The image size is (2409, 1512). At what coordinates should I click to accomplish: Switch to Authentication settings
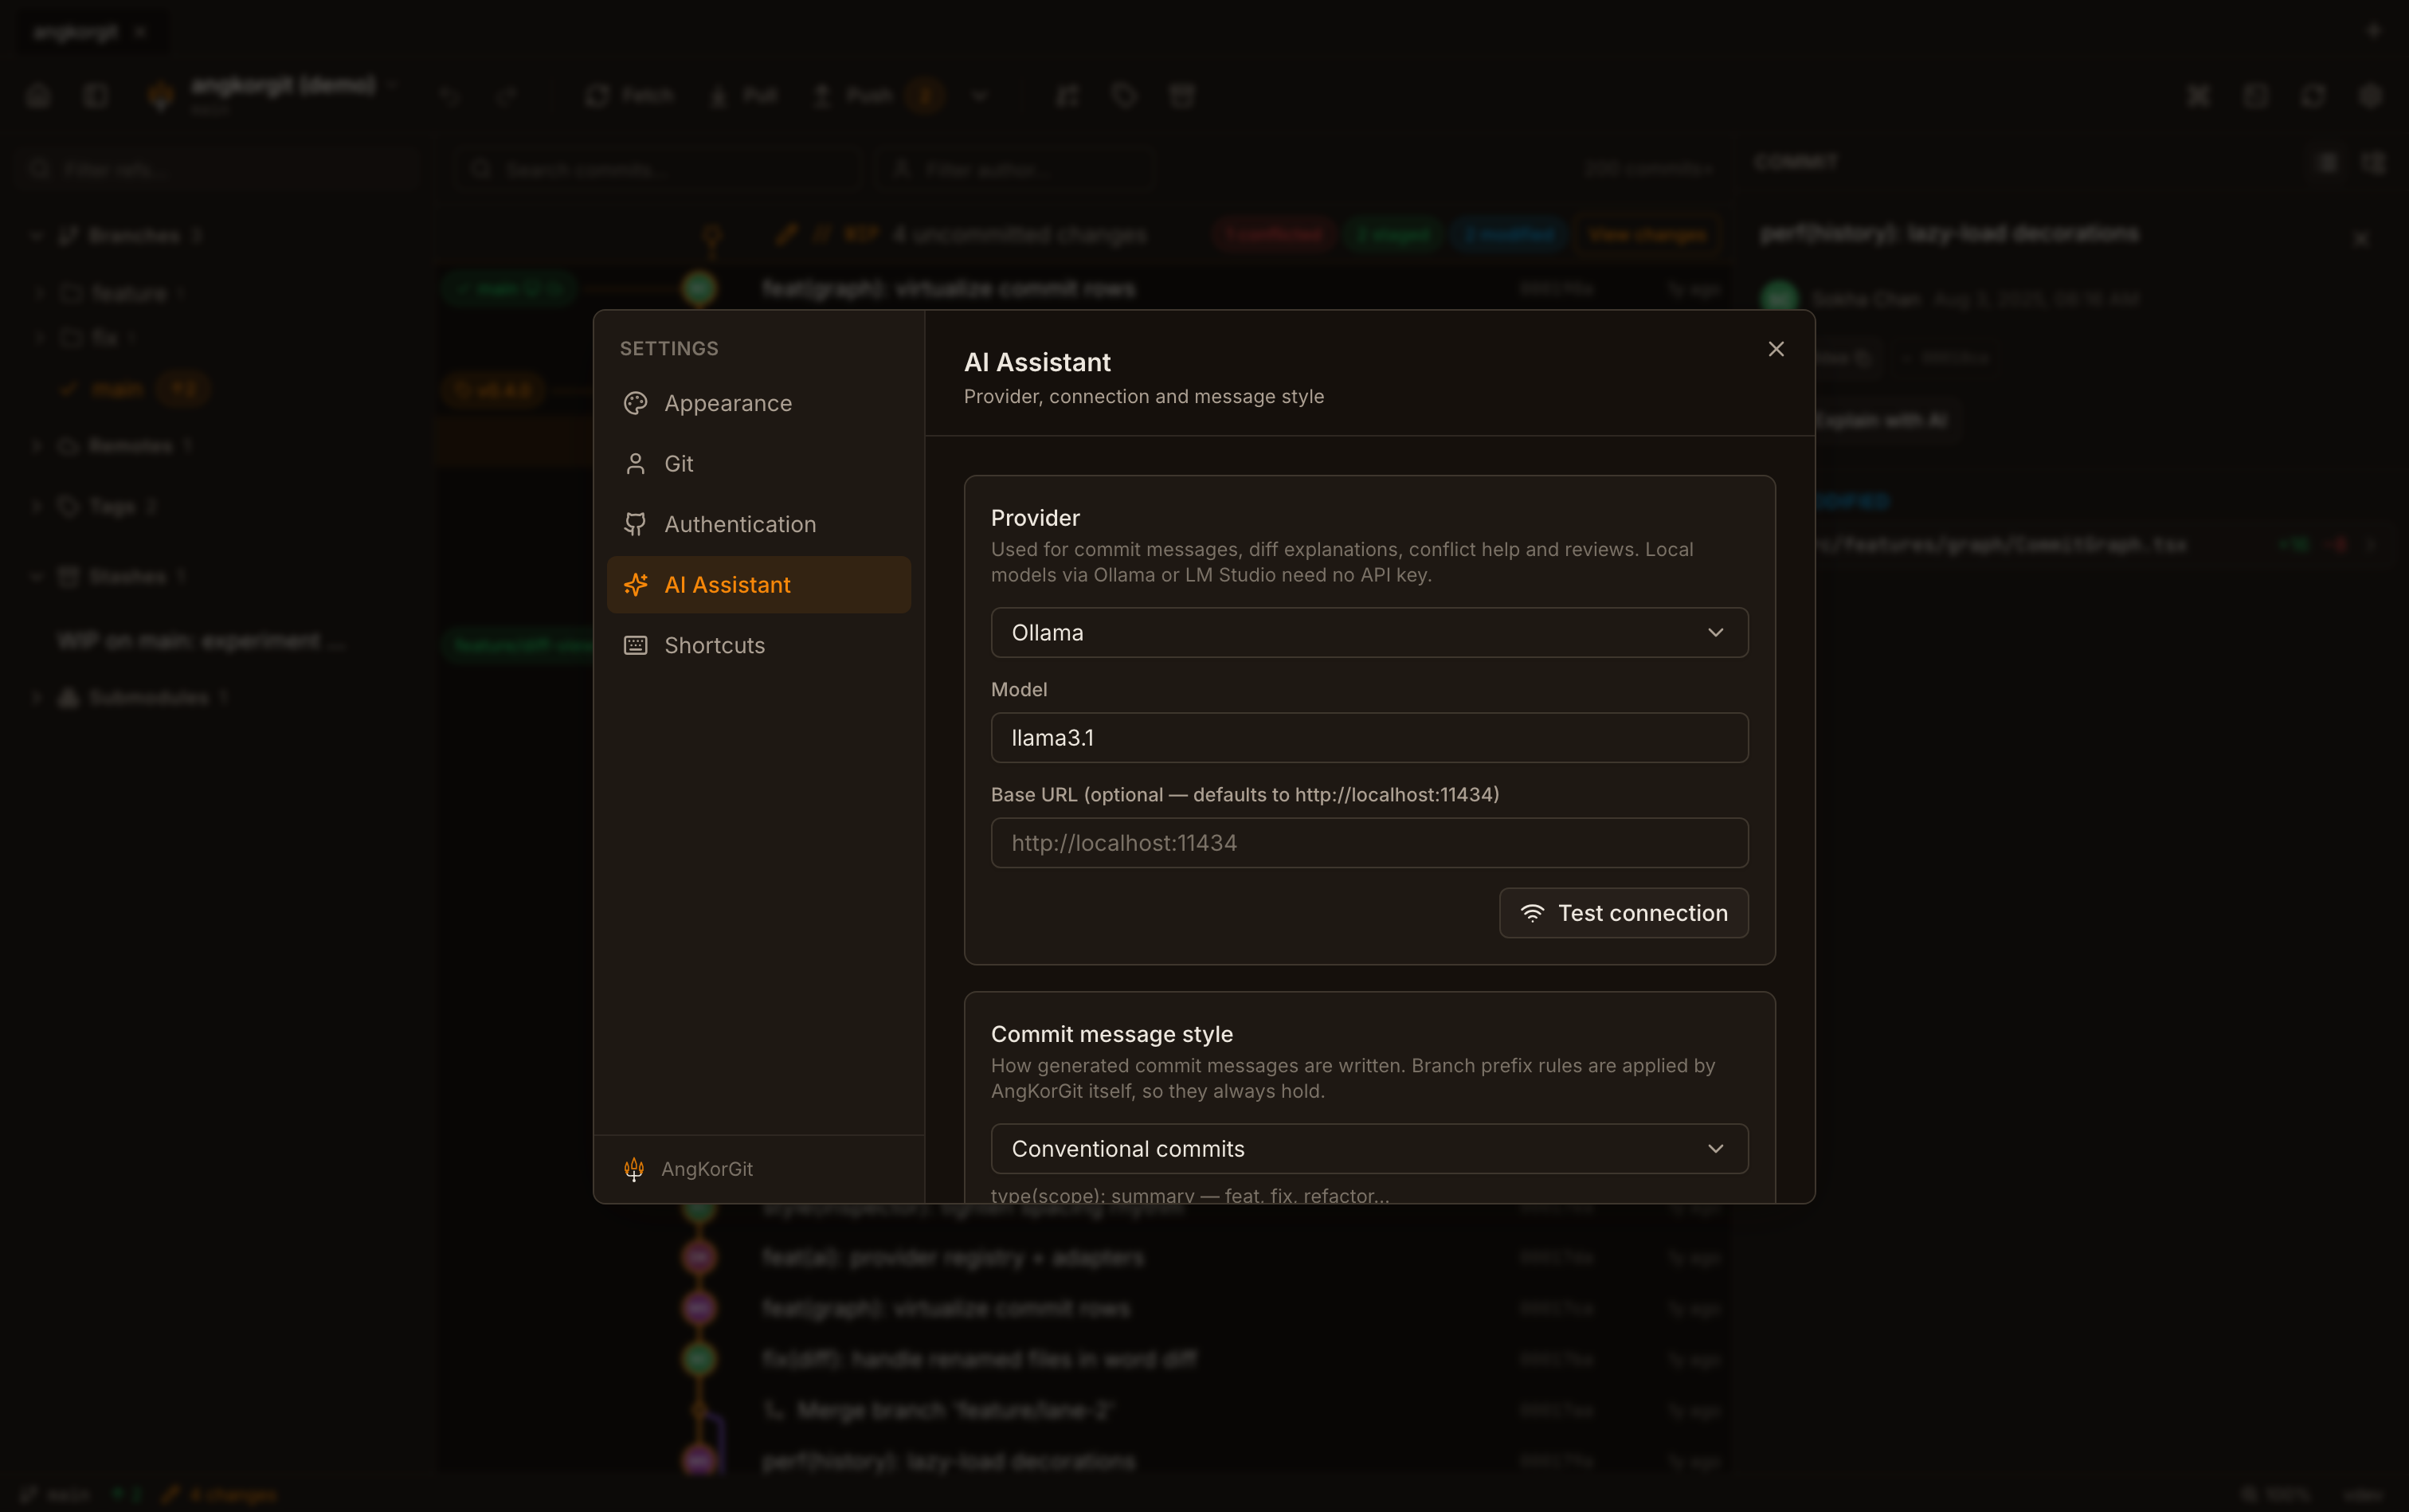[758, 524]
